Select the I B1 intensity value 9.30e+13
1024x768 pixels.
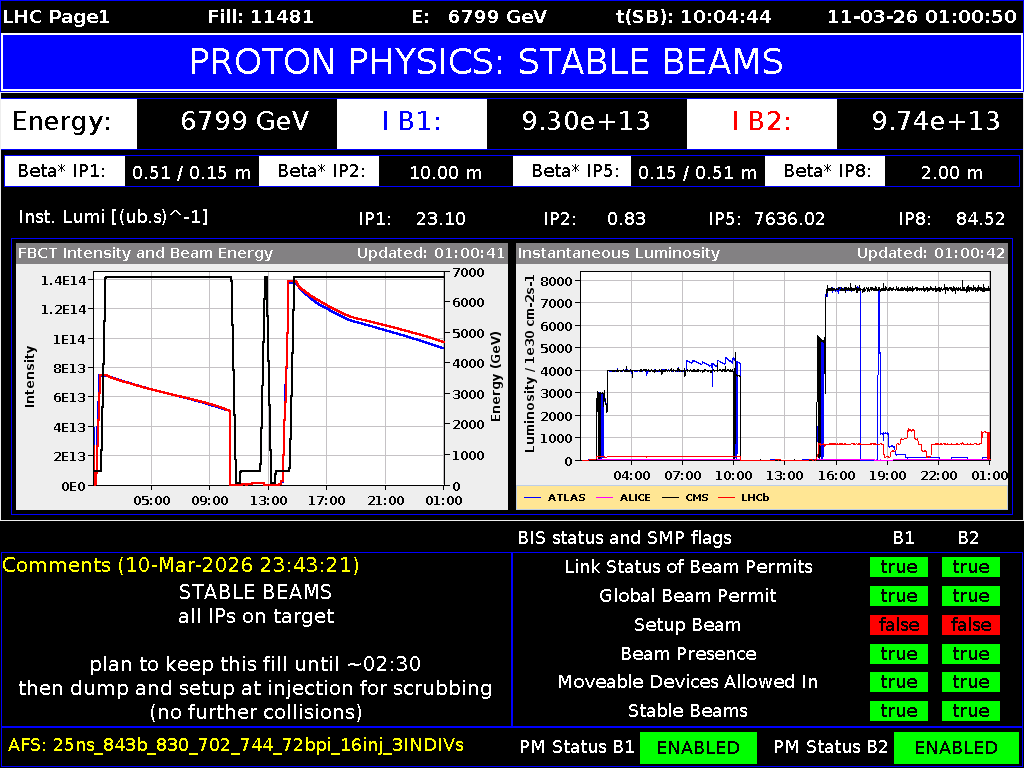588,124
